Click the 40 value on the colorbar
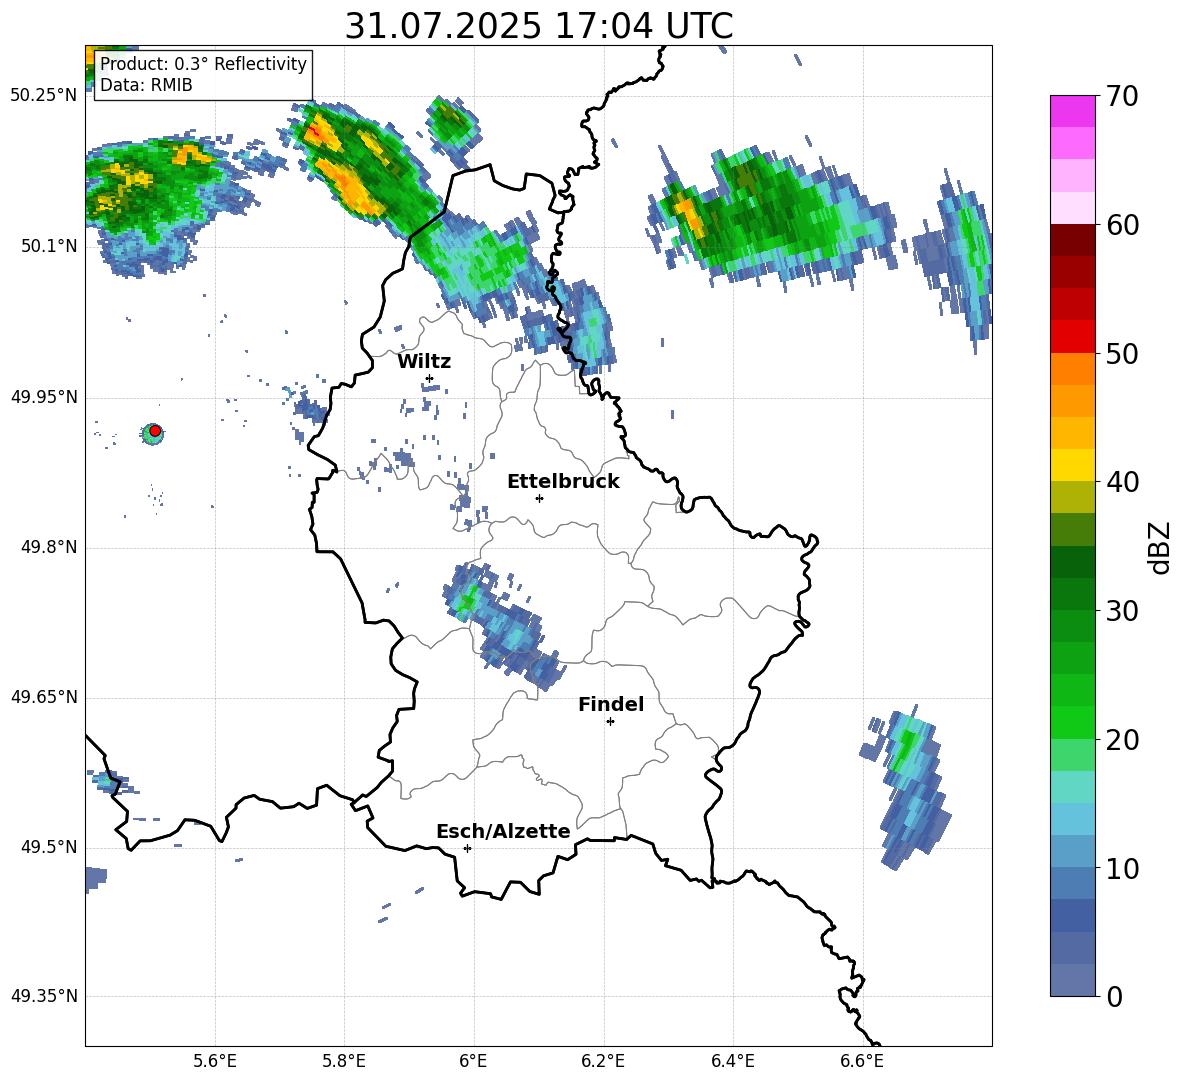 (x=1122, y=482)
